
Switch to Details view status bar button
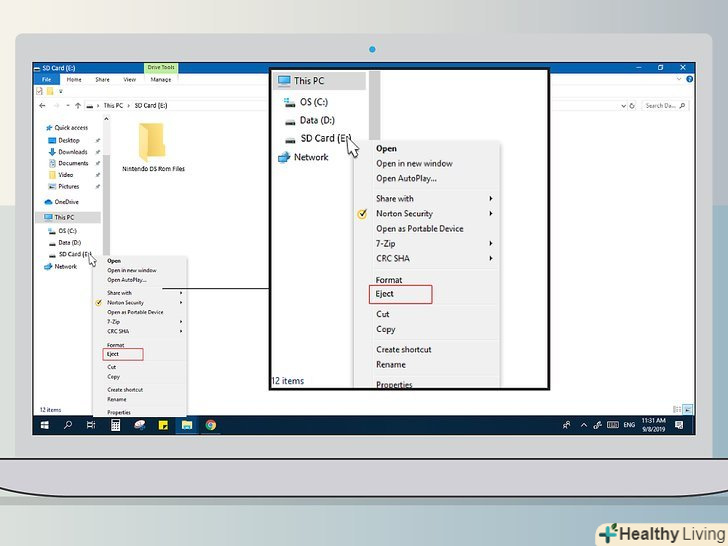point(677,410)
